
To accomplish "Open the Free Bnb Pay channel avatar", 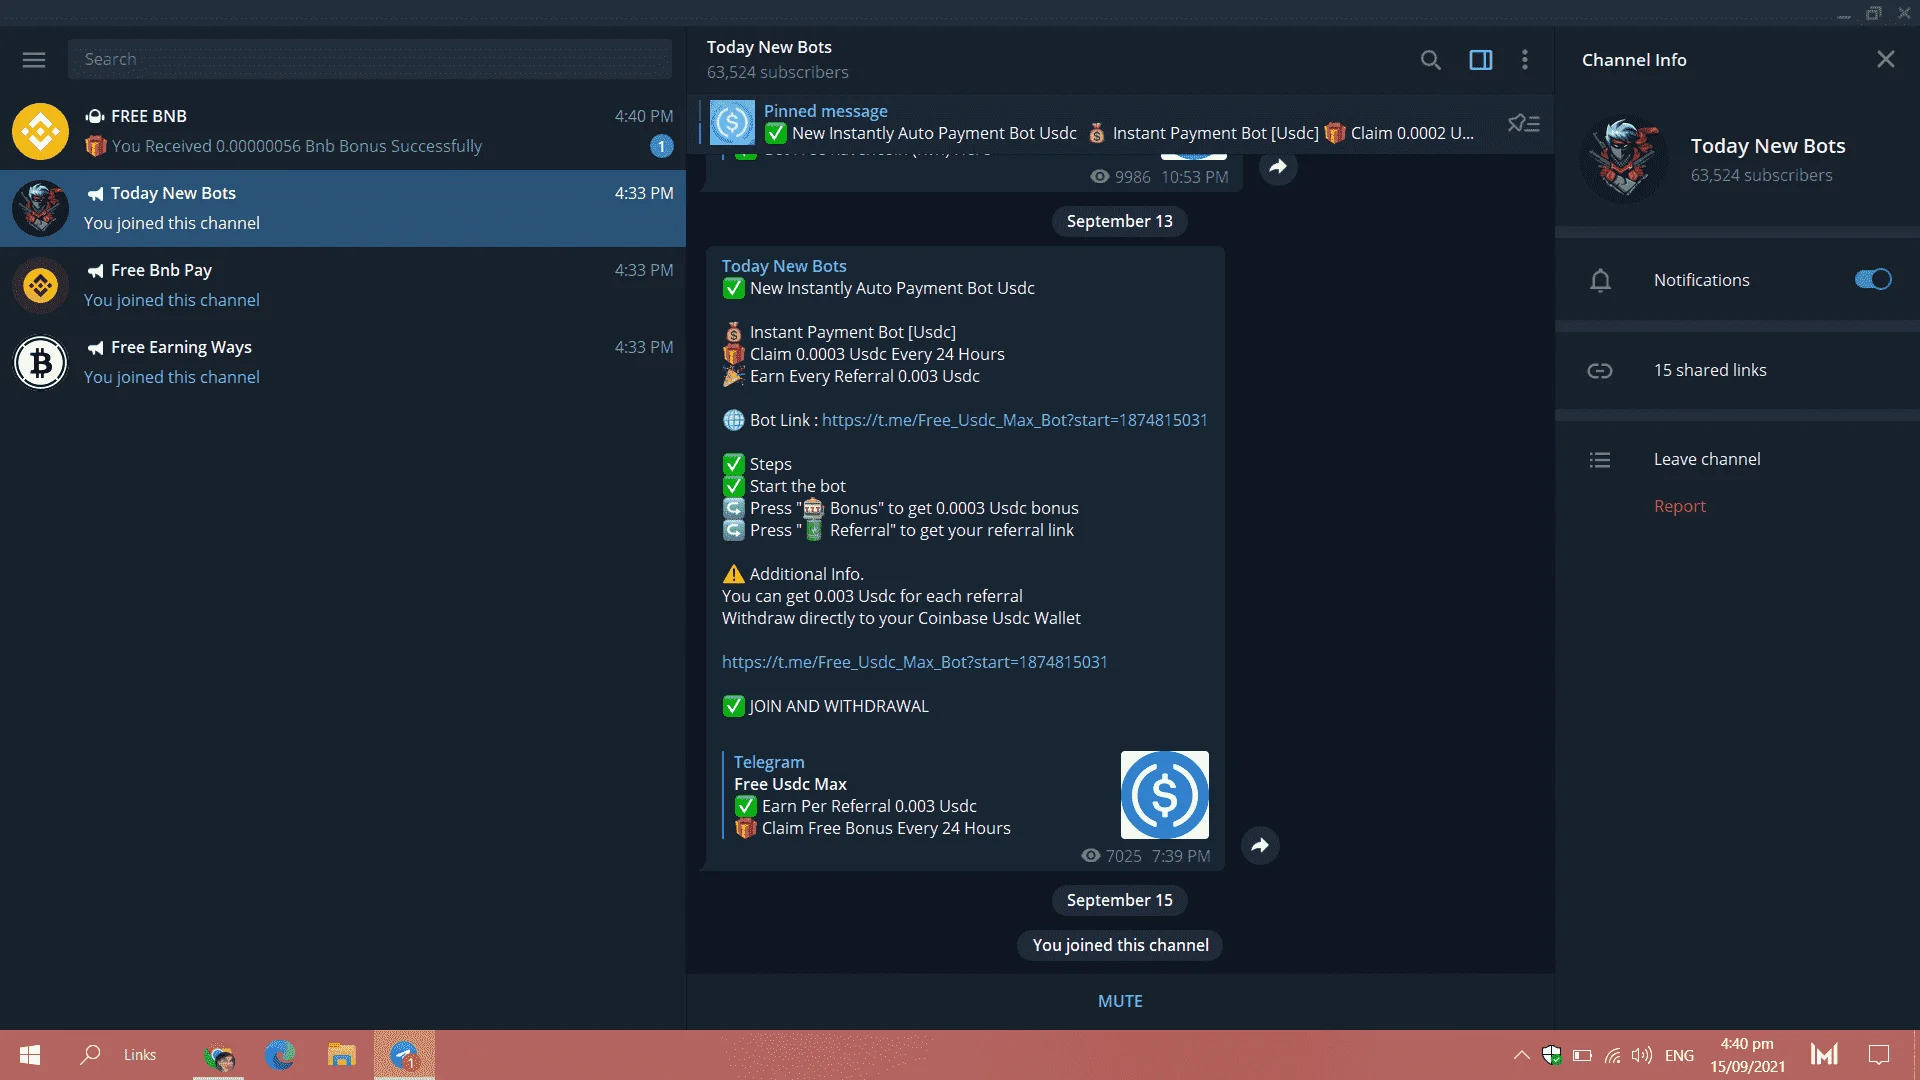I will coord(40,285).
